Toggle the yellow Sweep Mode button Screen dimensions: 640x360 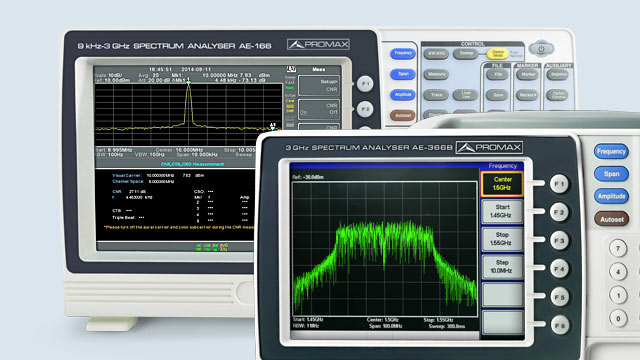pyautogui.click(x=498, y=53)
